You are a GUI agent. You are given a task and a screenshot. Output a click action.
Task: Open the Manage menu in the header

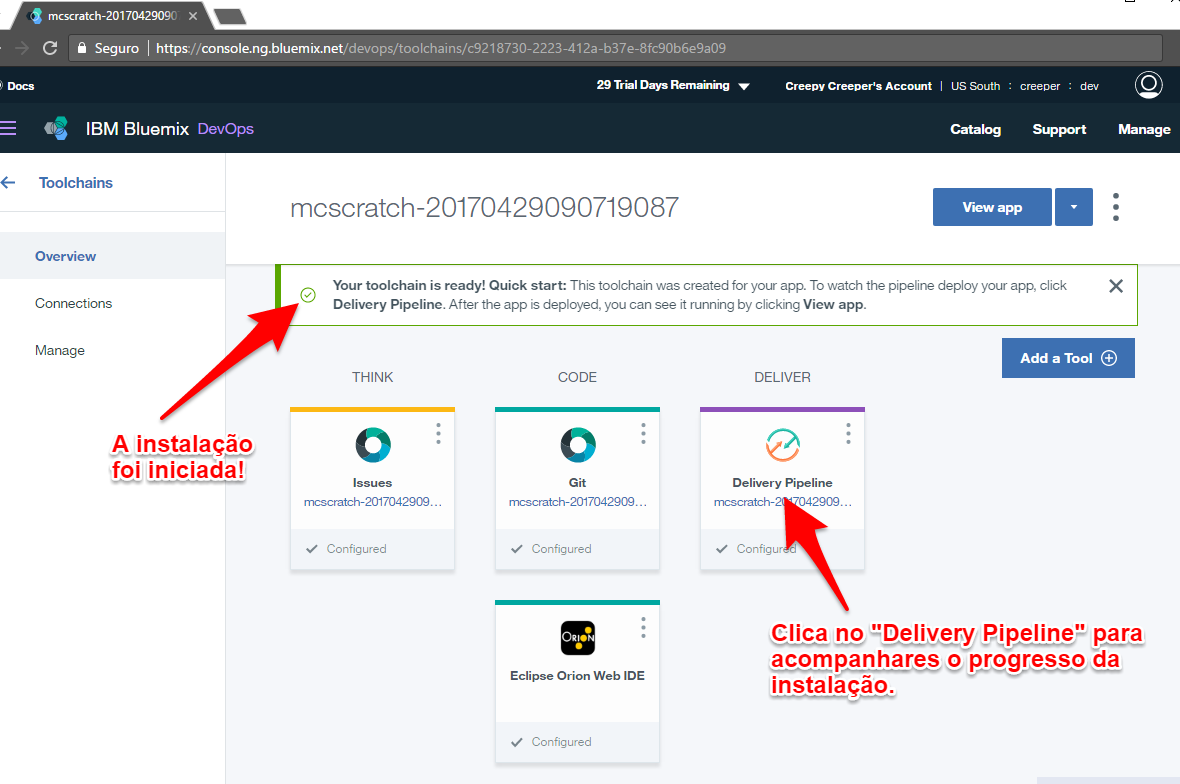coord(1144,129)
